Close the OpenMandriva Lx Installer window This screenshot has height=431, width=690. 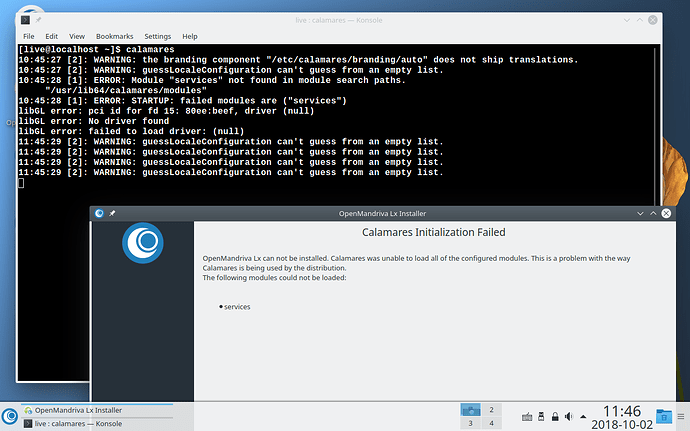666,214
